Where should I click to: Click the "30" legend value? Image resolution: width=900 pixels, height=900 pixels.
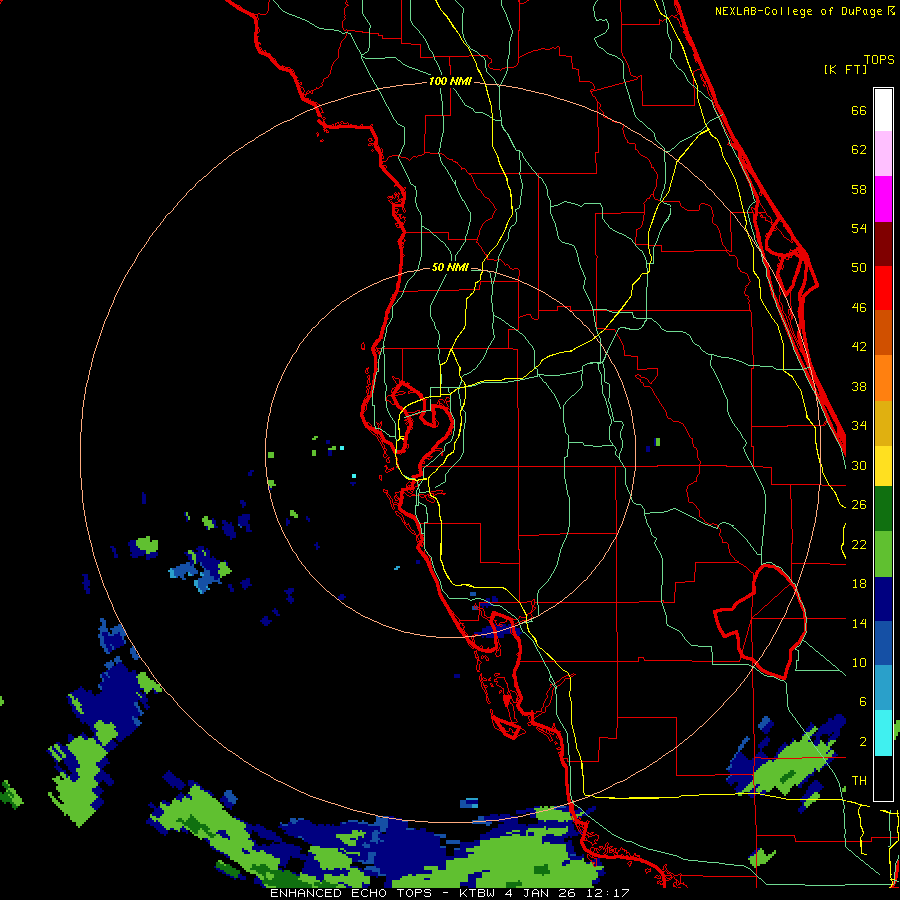[859, 465]
